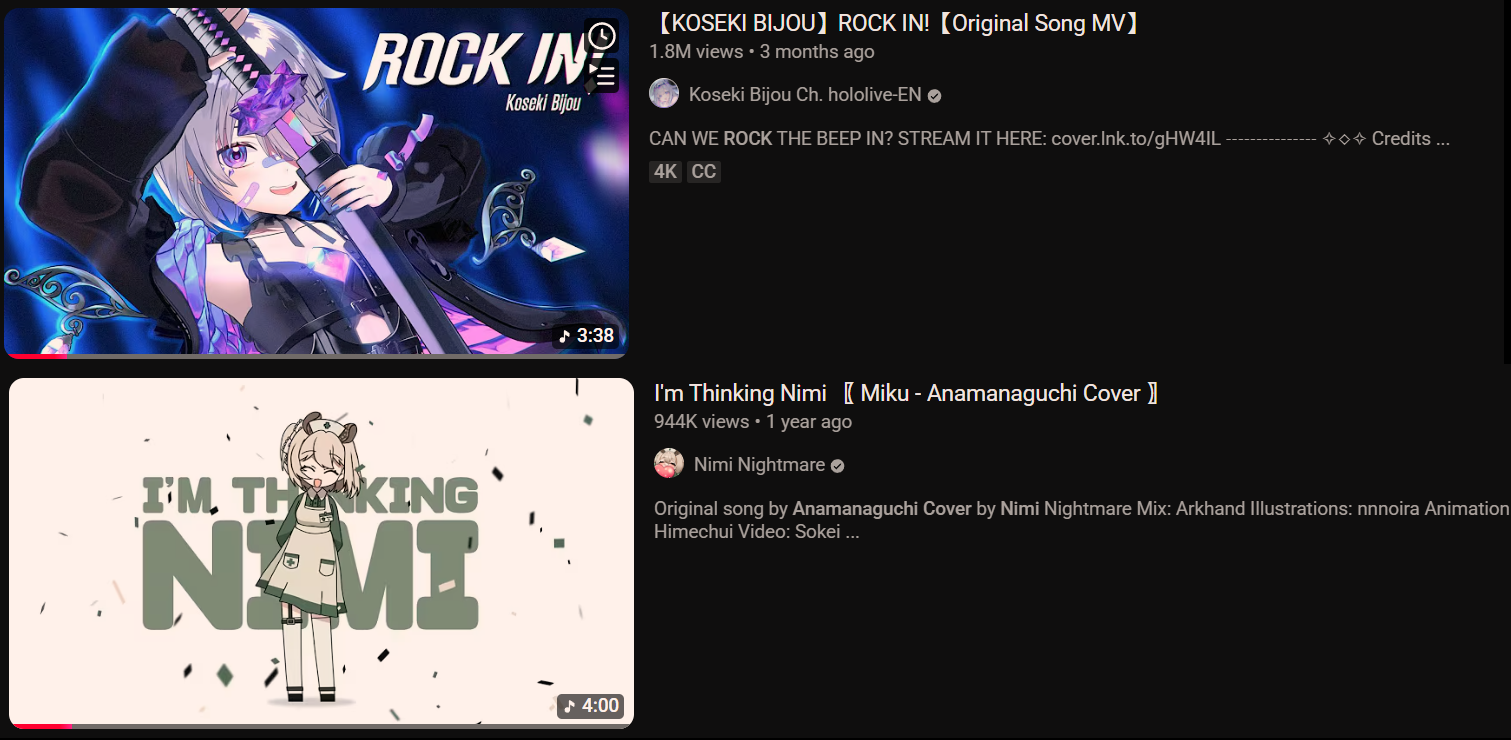
Task: Click the Add to Queue icon
Action: point(601,76)
